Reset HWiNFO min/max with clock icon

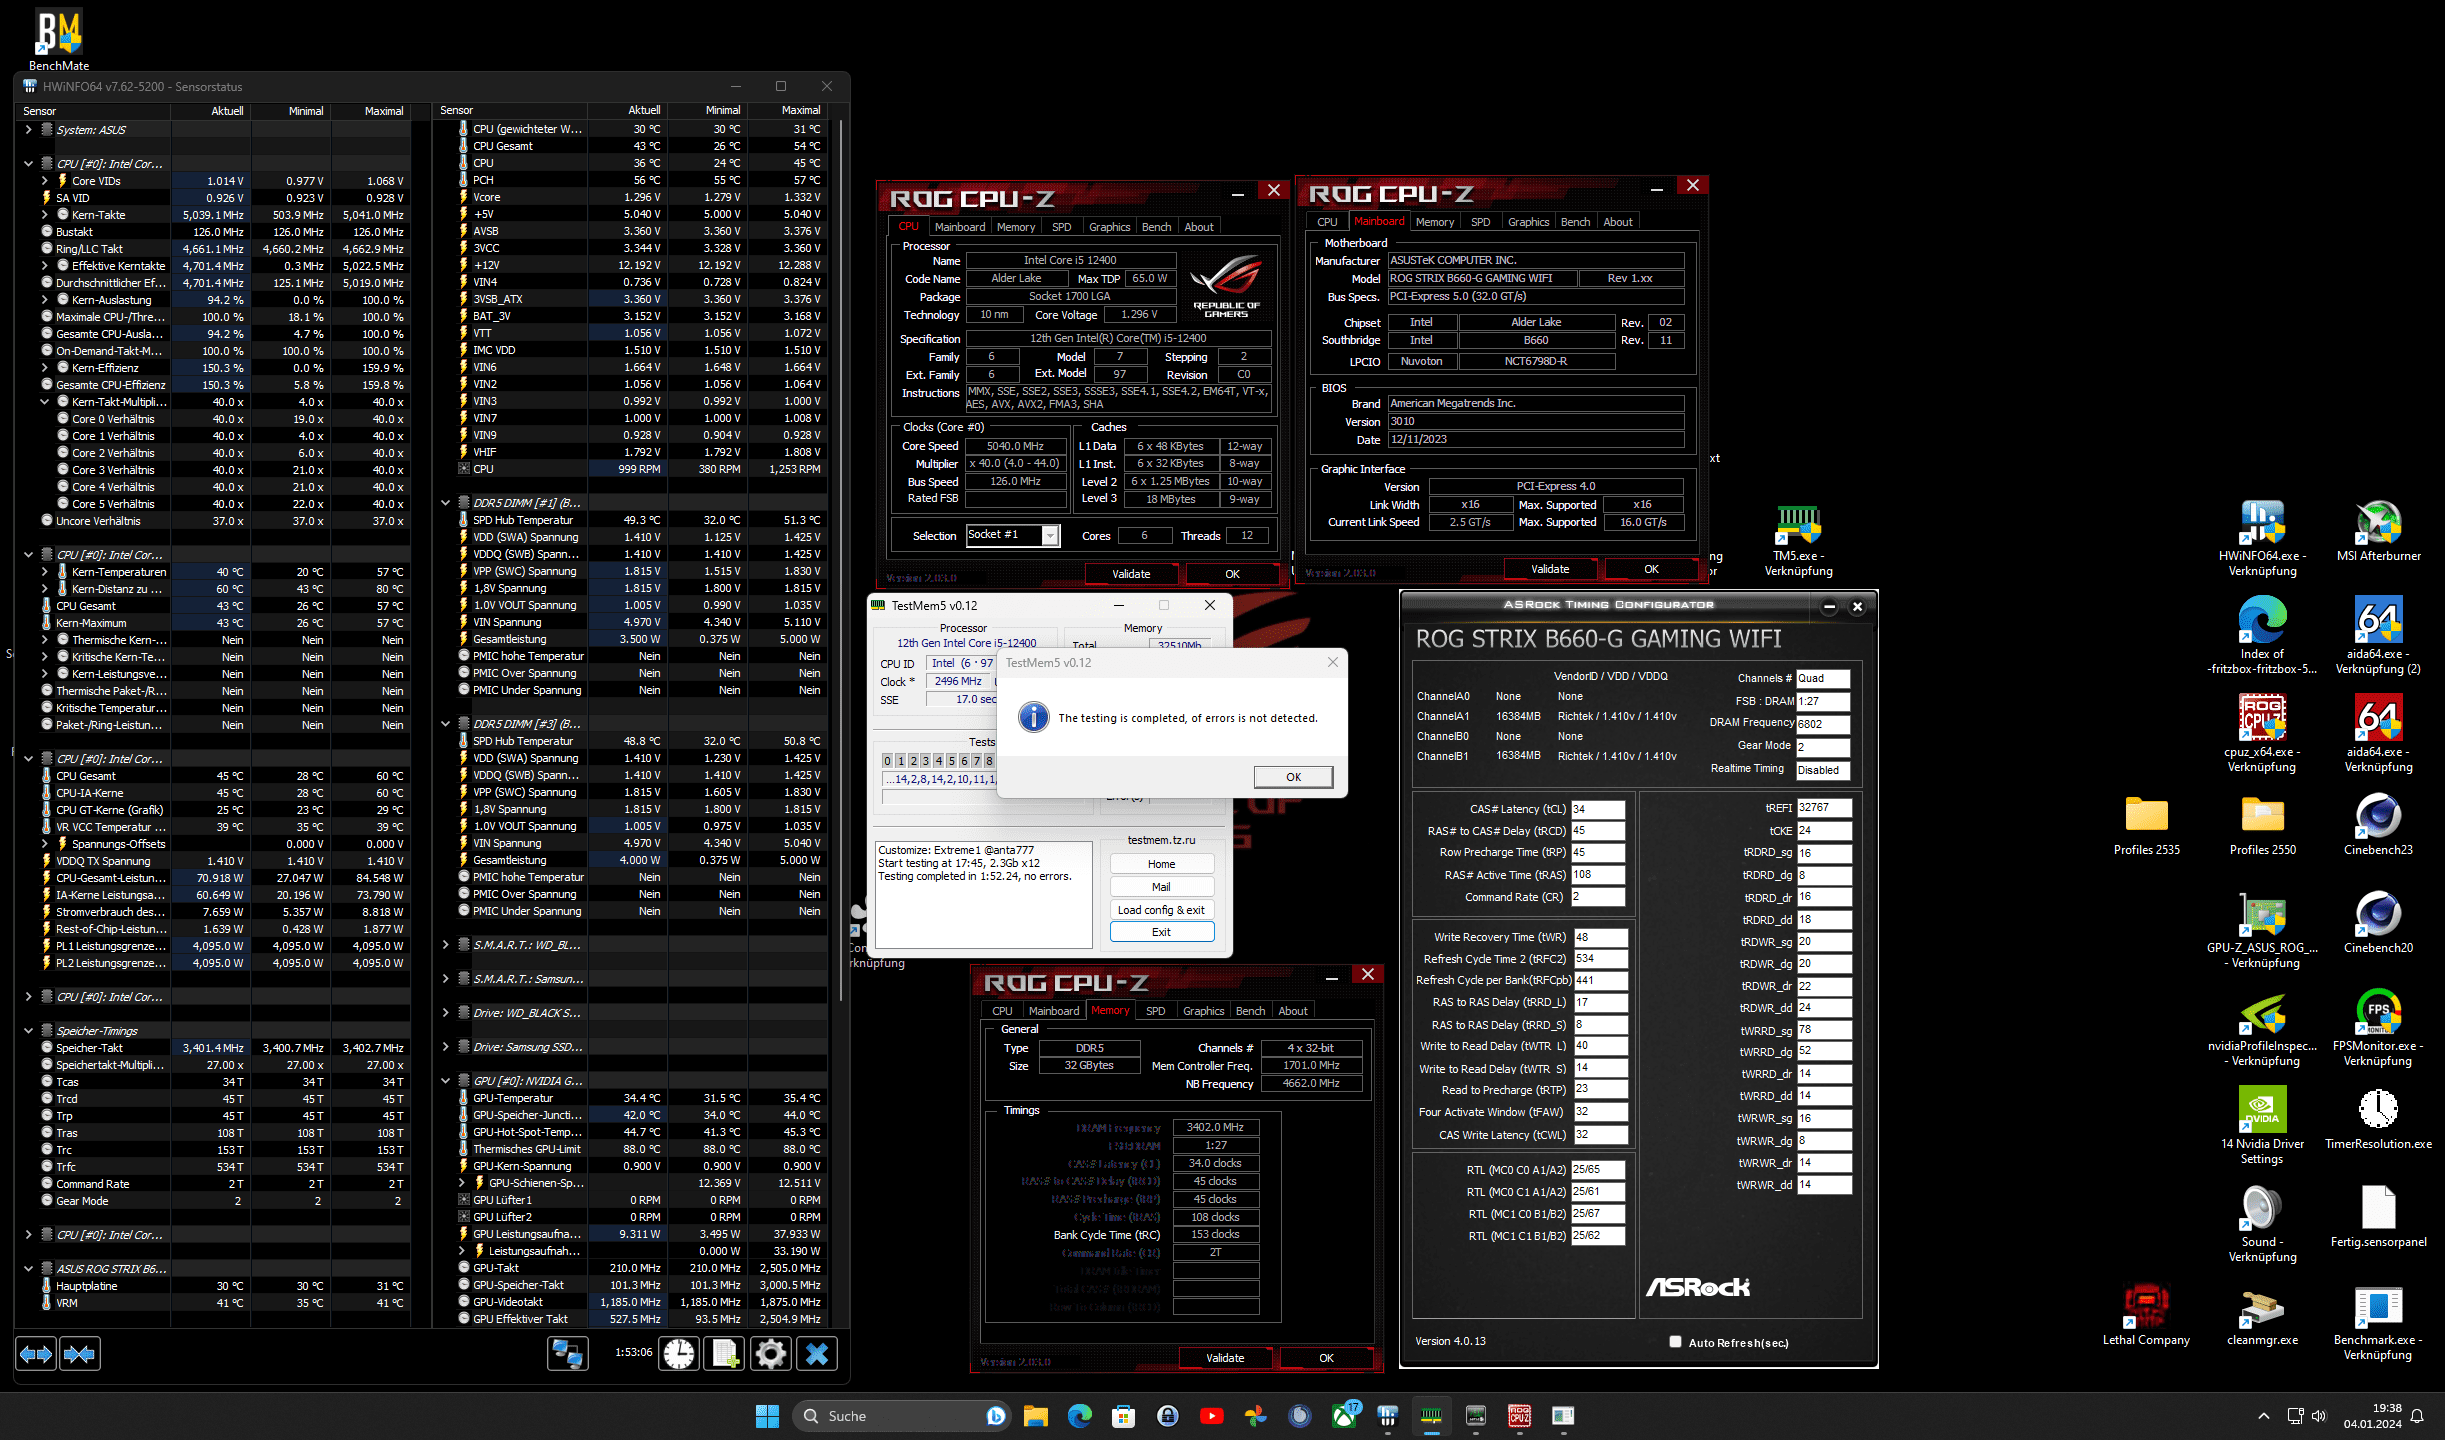click(679, 1354)
